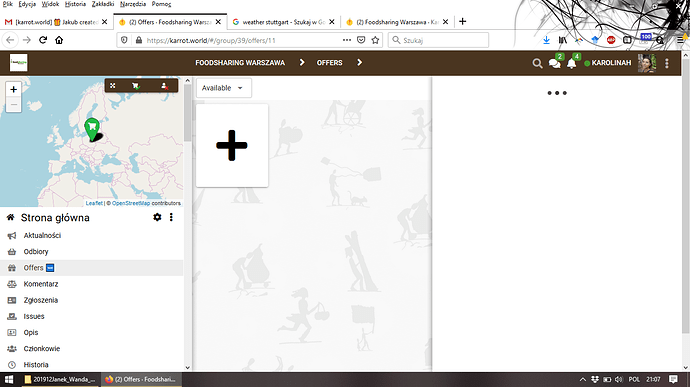Viewport: 690px width, 387px height.
Task: Open the search magnifier in Karrot header
Action: pyautogui.click(x=537, y=63)
